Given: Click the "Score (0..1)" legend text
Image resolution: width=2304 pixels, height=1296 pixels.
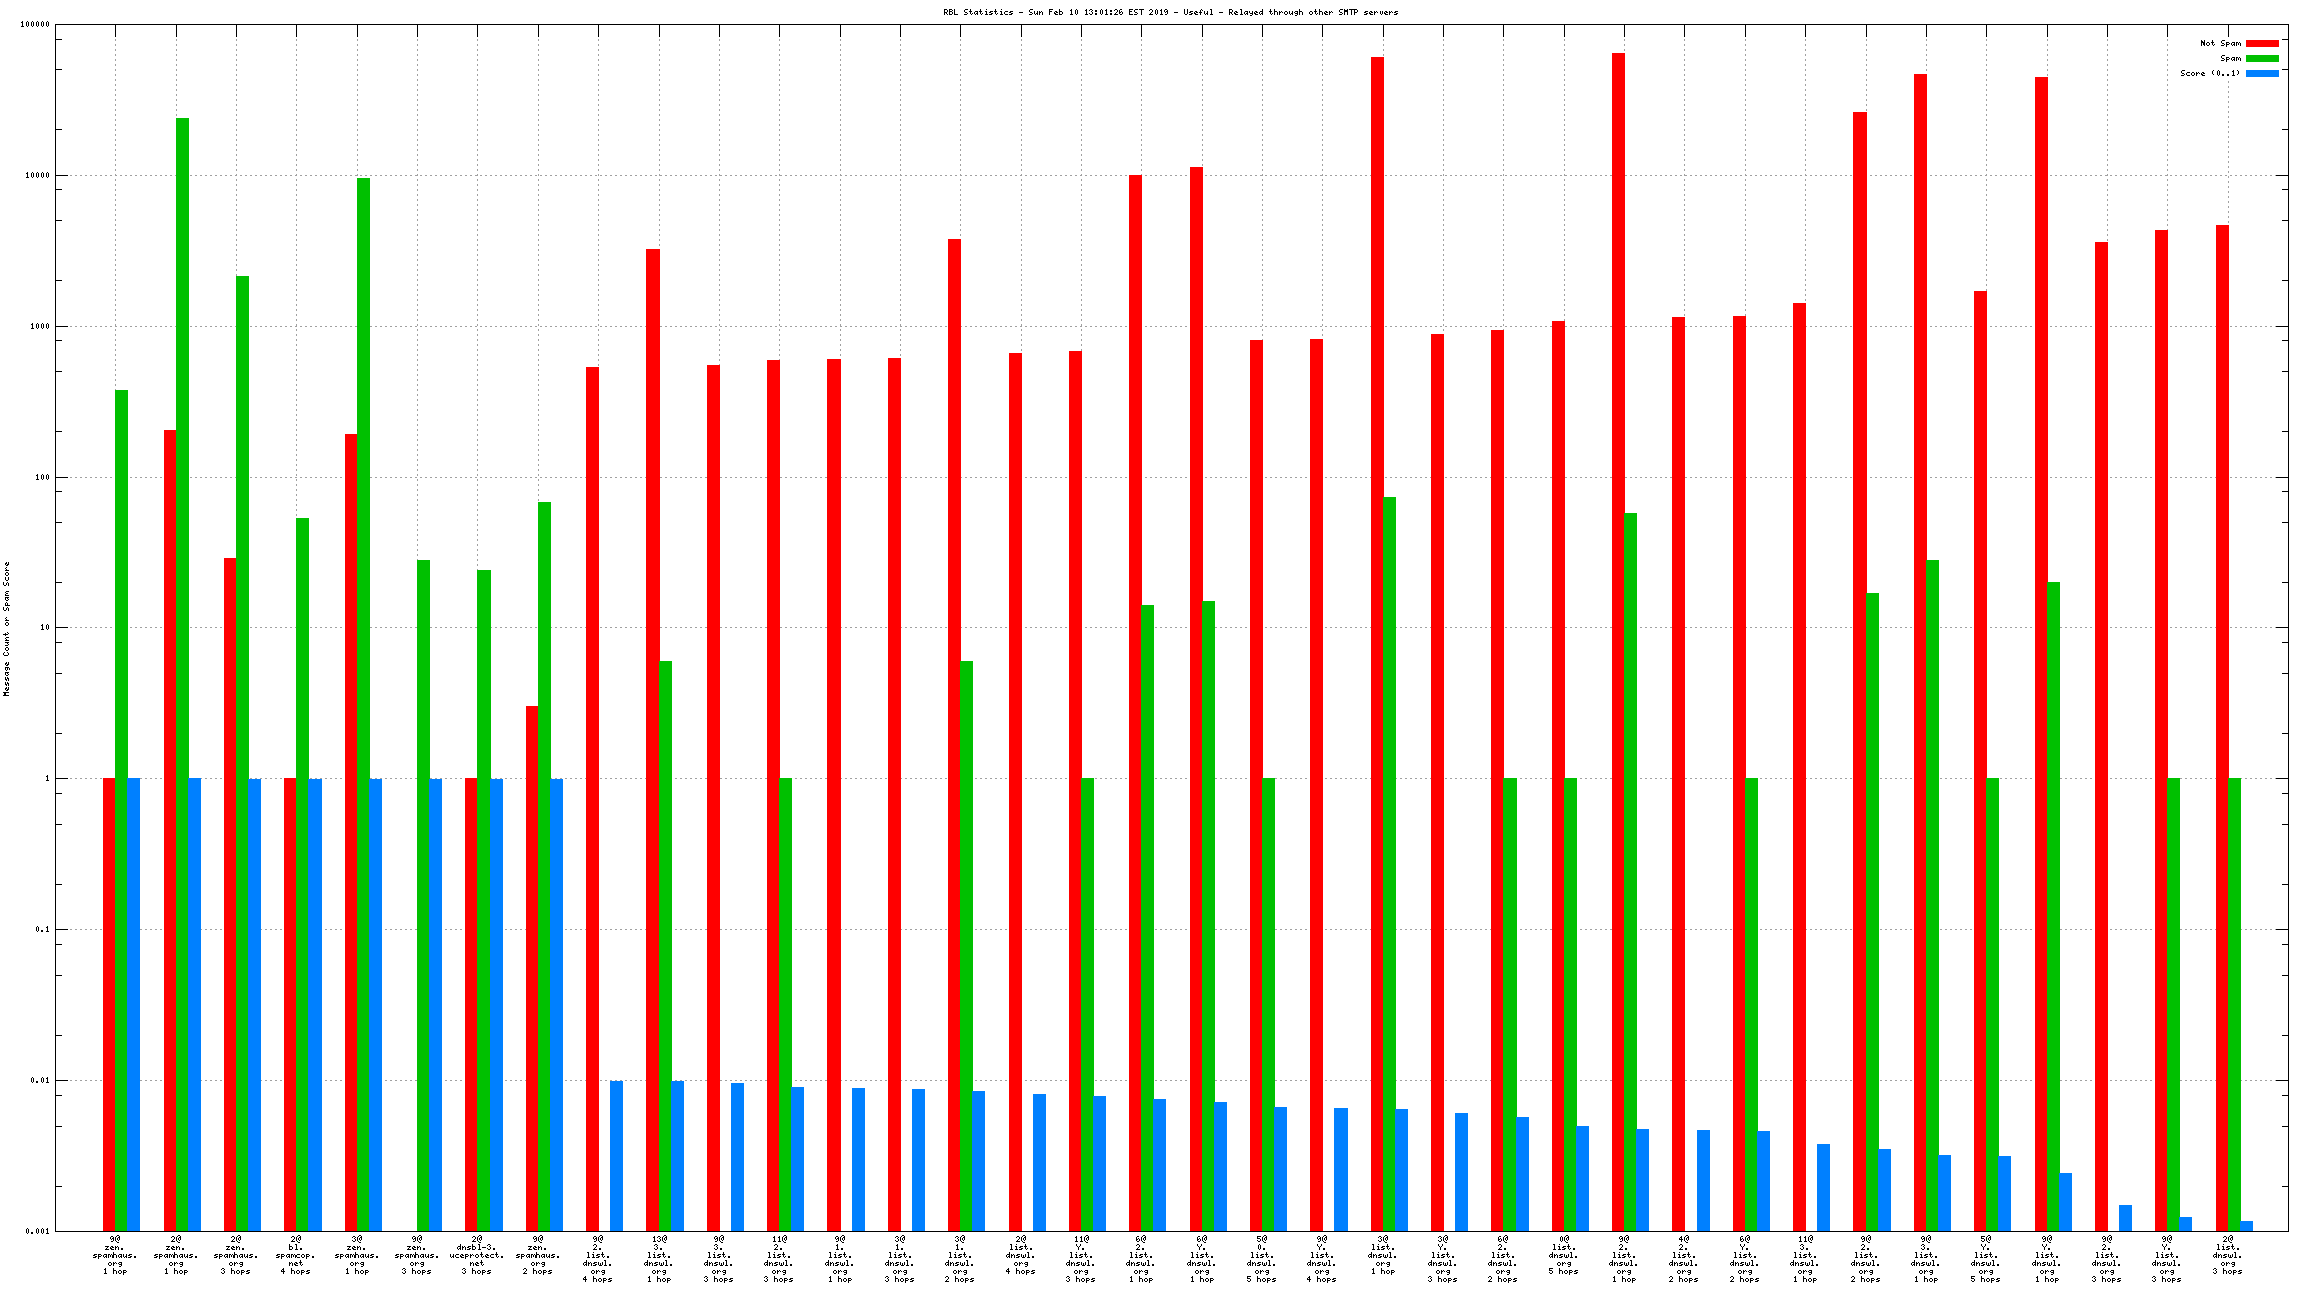Looking at the screenshot, I should (x=2210, y=73).
